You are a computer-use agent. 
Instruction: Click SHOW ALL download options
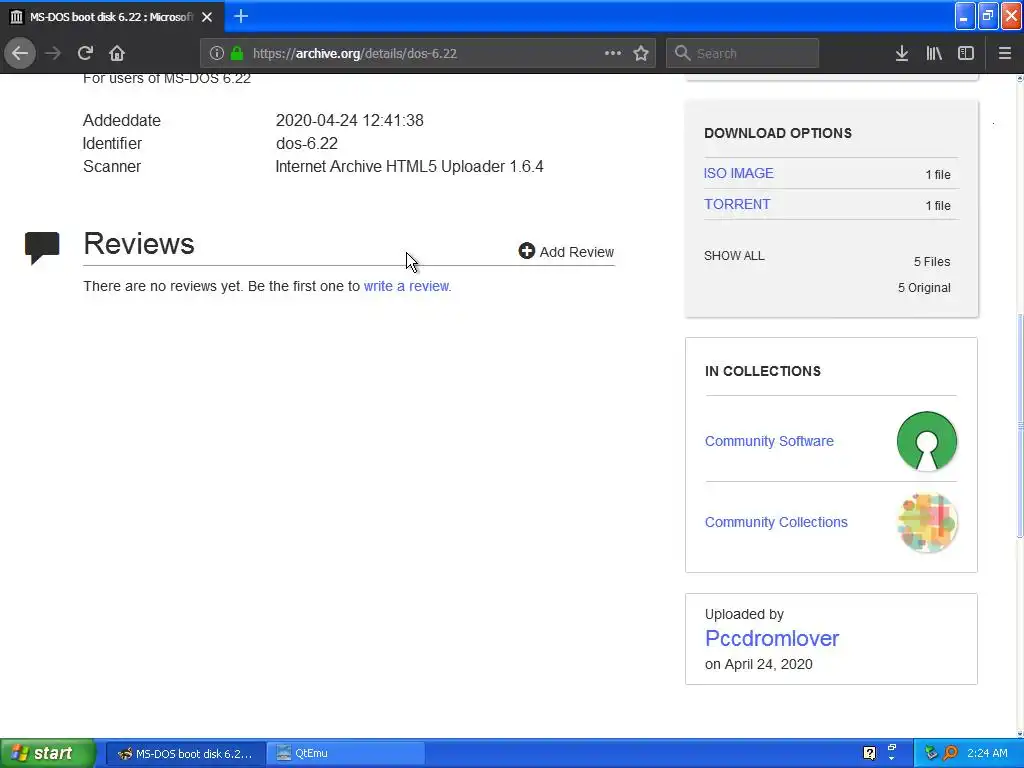734,255
